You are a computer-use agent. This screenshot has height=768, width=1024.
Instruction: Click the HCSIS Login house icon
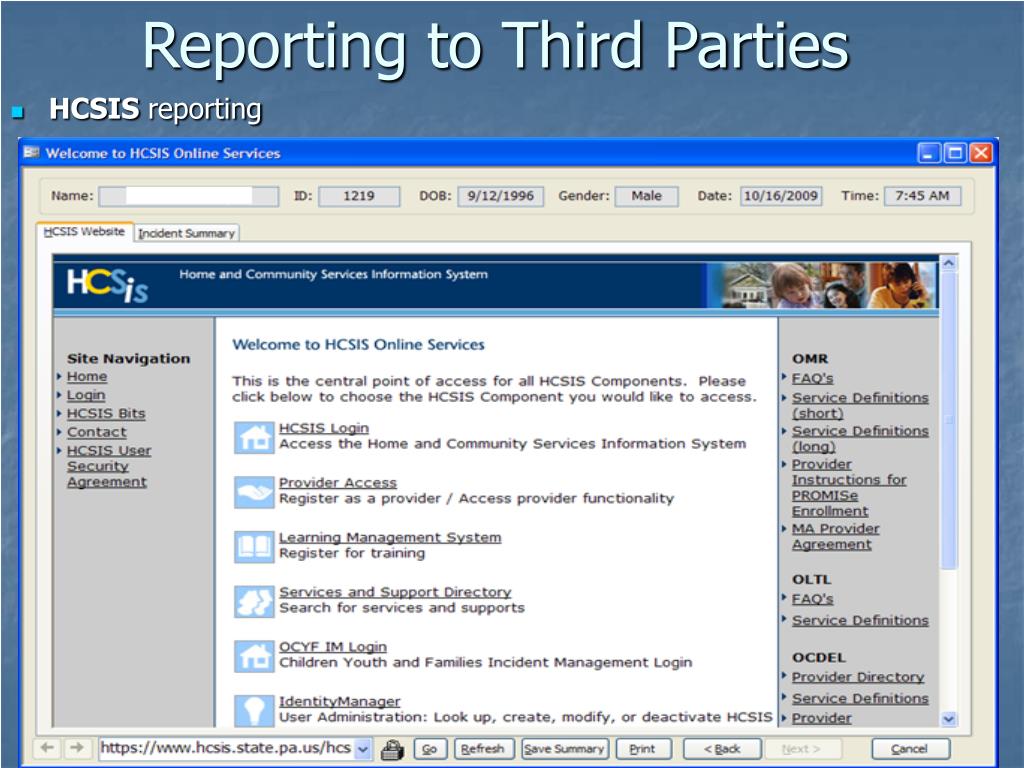254,438
